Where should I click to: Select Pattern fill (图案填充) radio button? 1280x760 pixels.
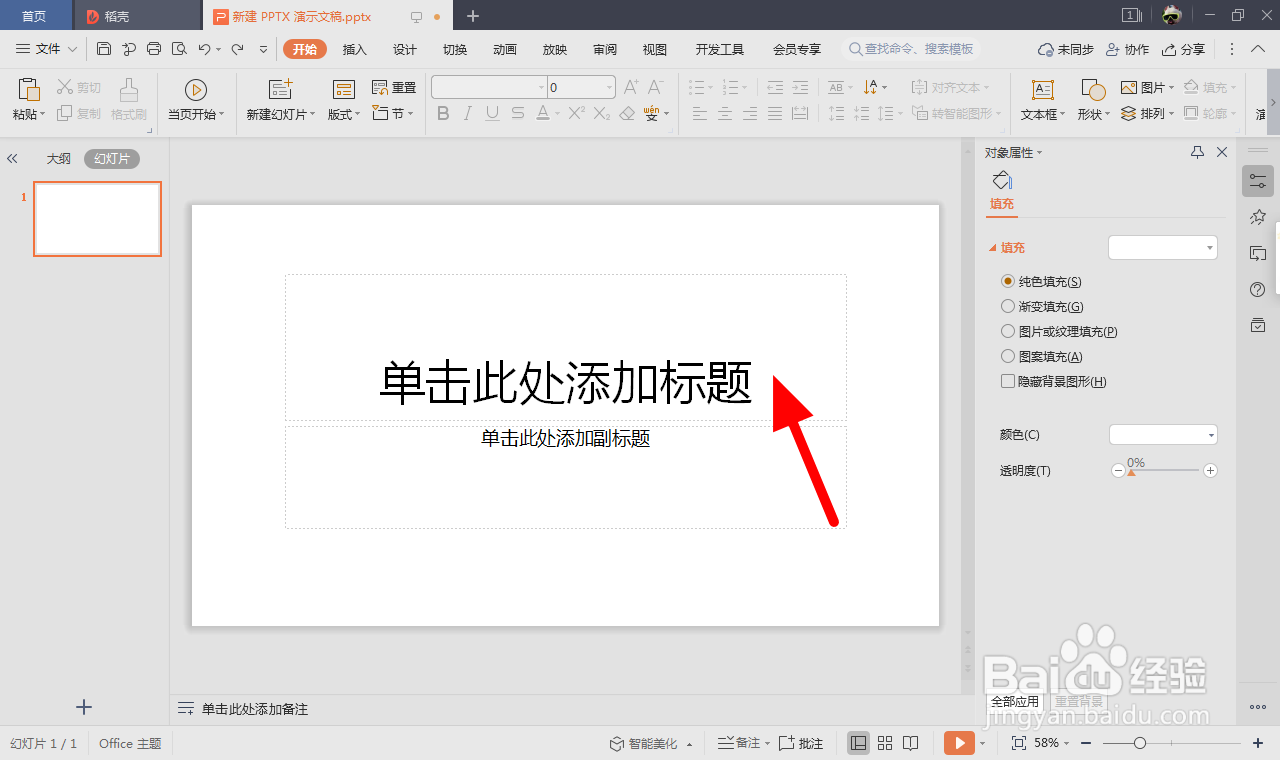pyautogui.click(x=1008, y=356)
